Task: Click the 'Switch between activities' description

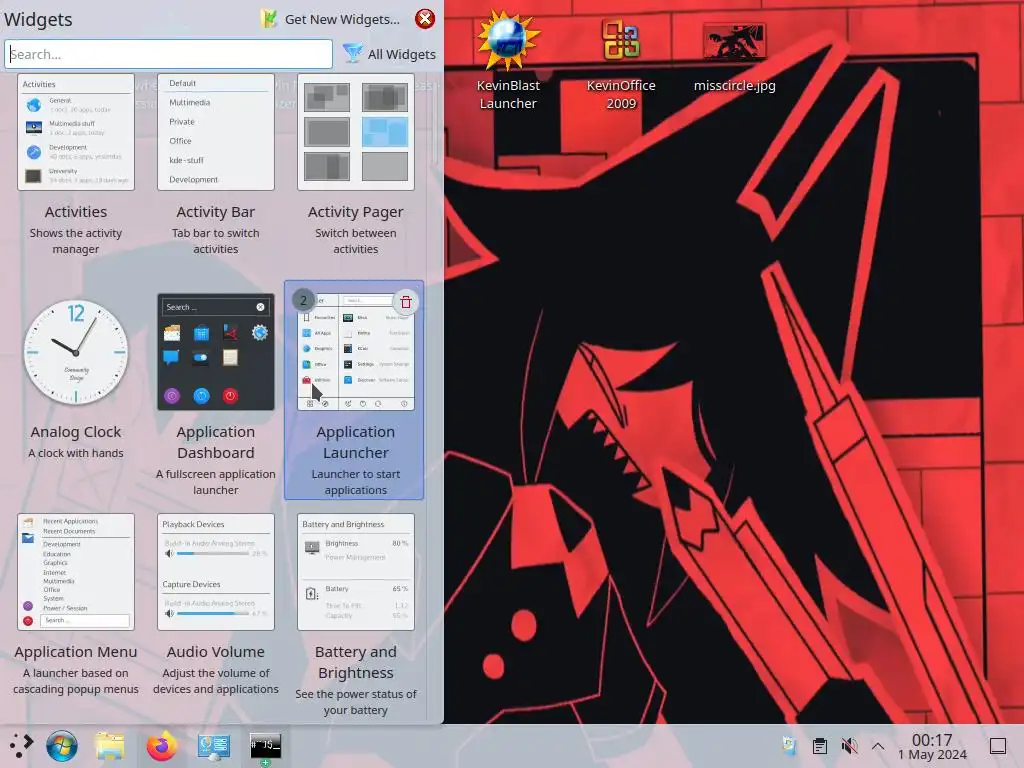Action: click(356, 241)
